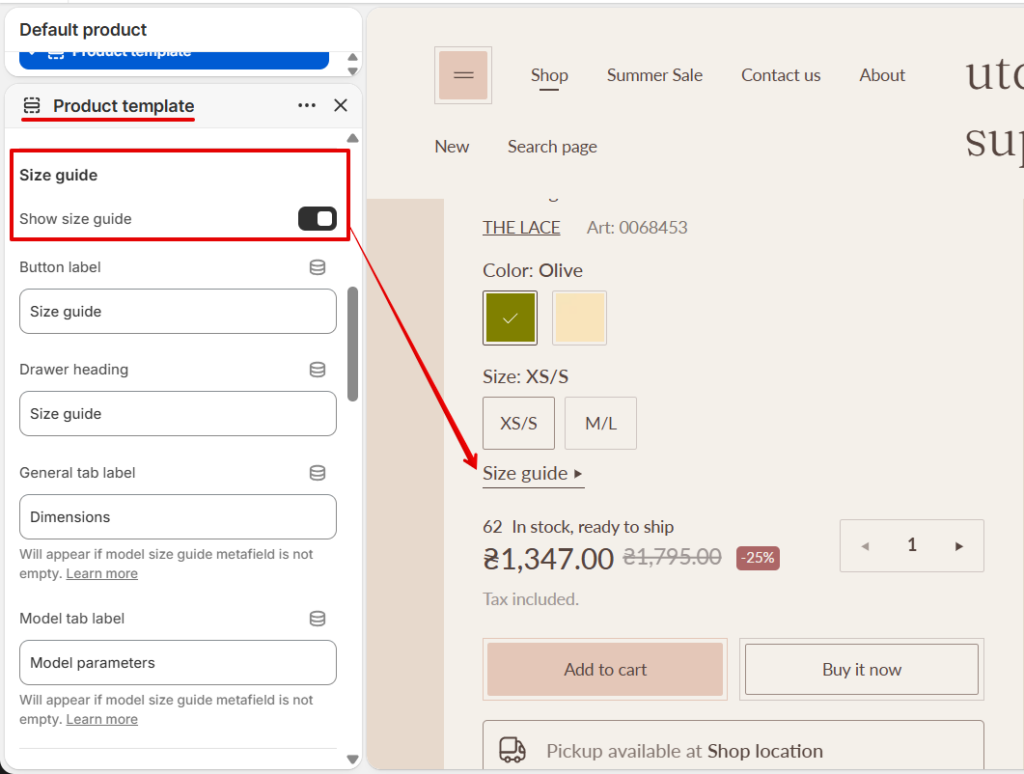
Task: Open the Summer Sale menu item
Action: 654,75
